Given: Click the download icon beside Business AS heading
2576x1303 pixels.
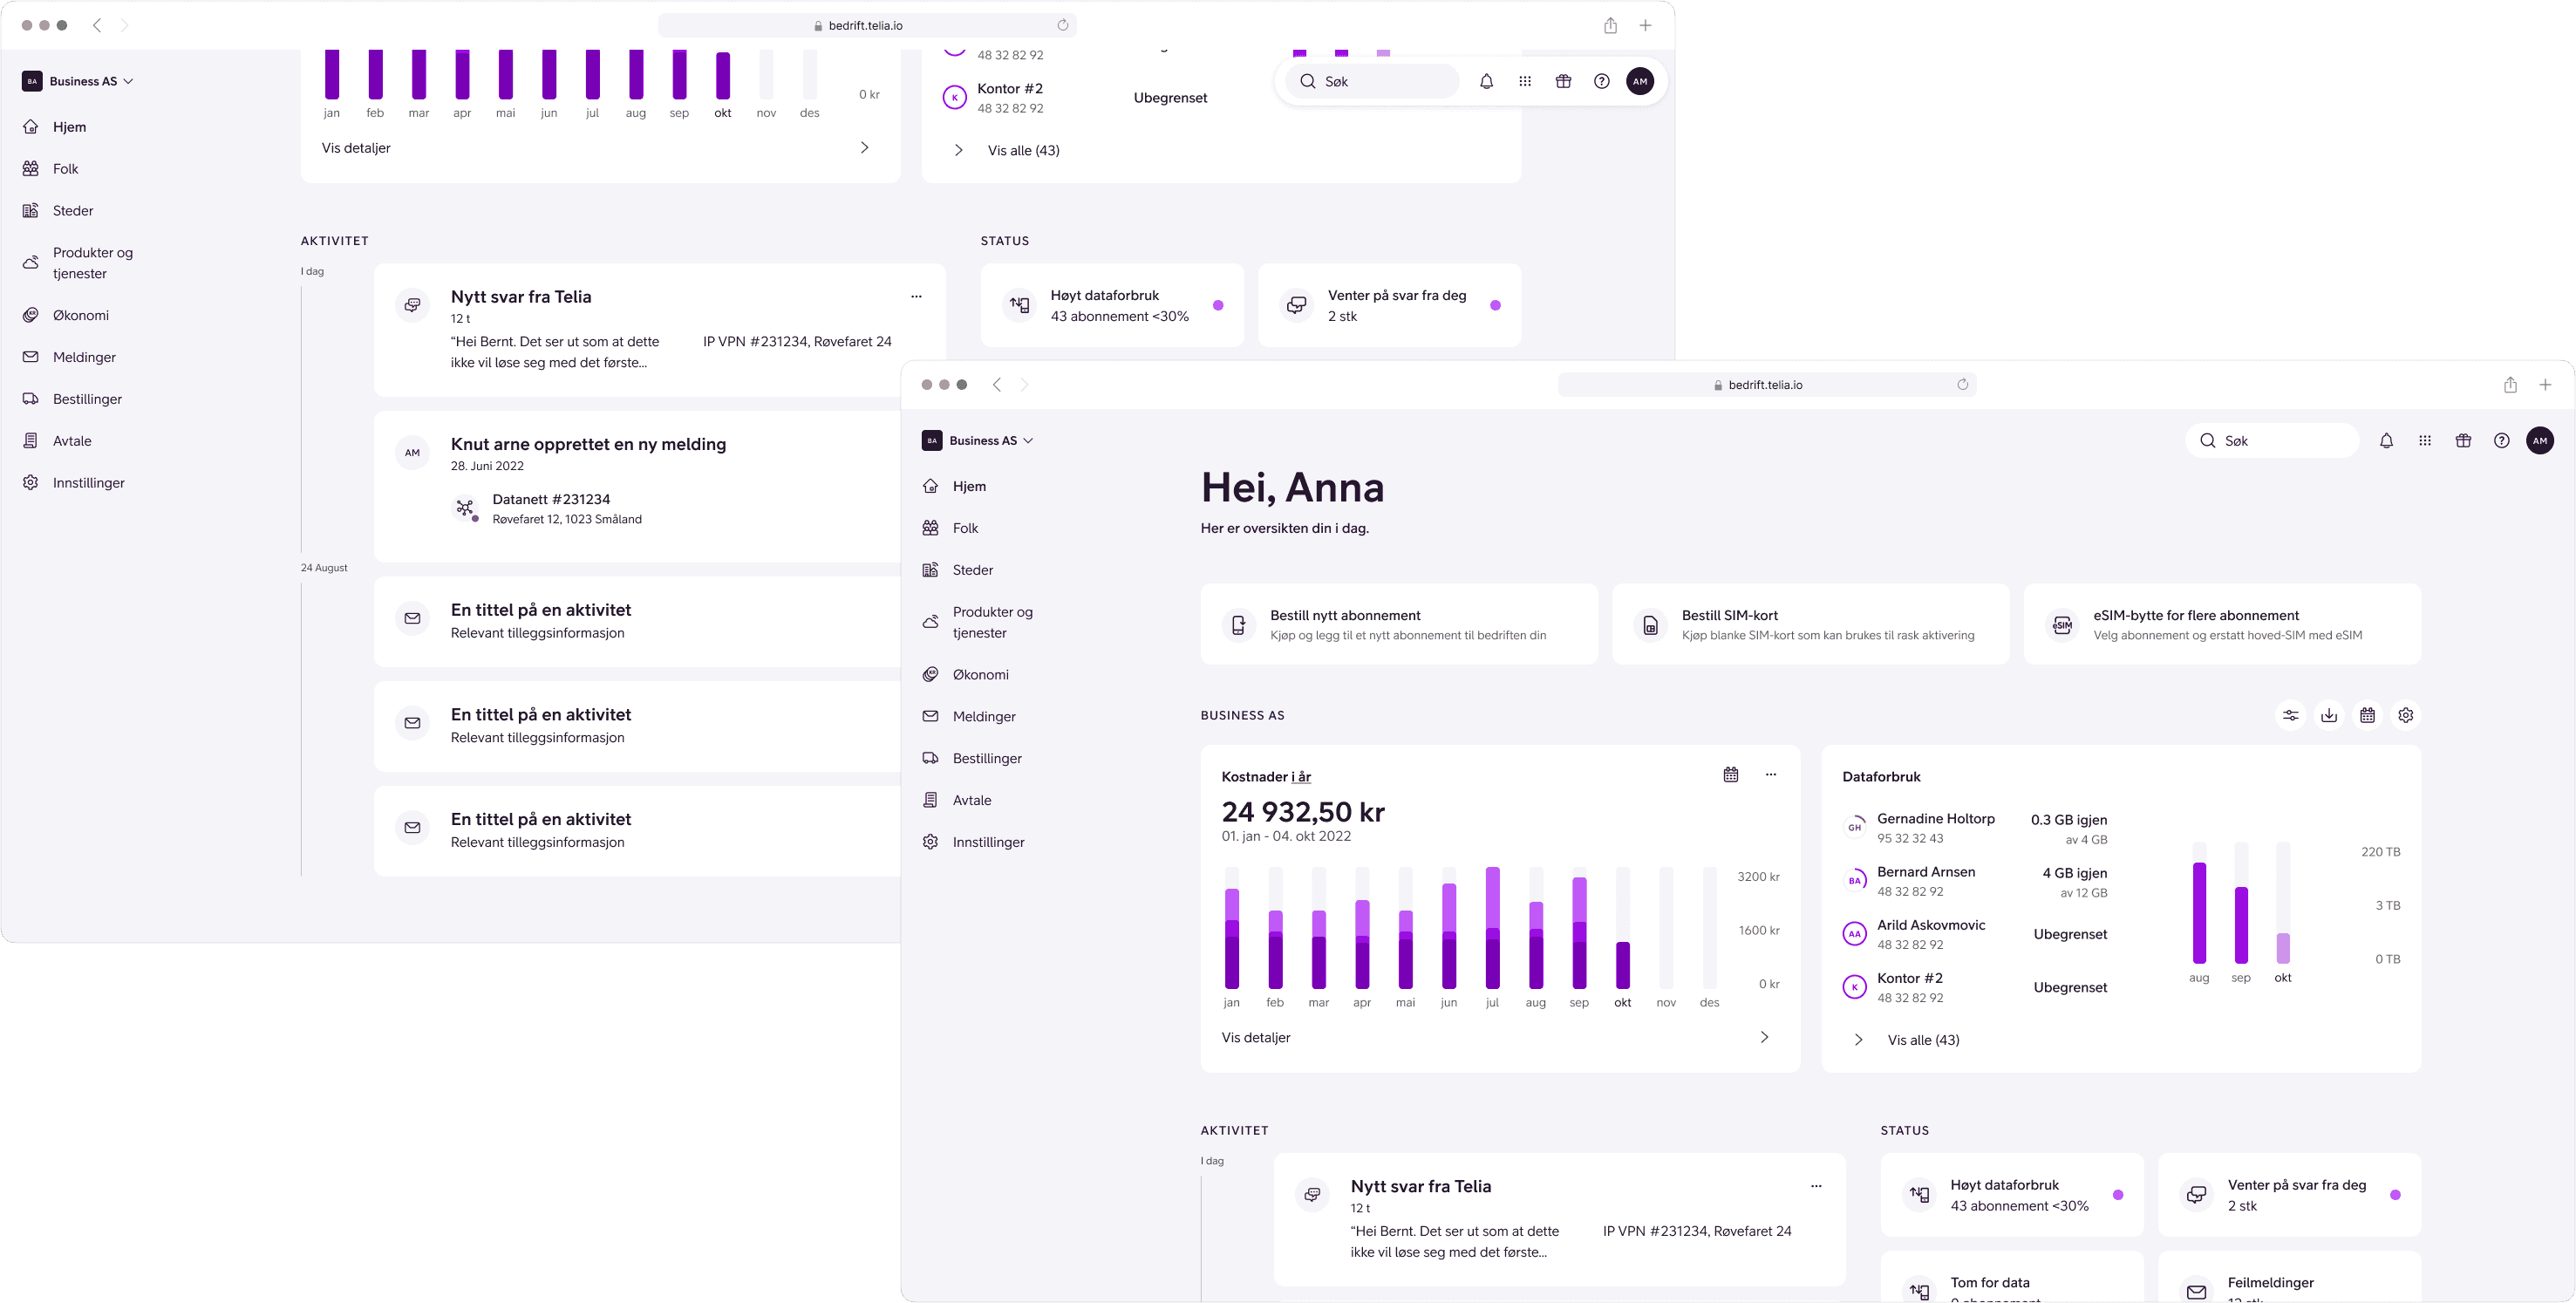Looking at the screenshot, I should point(2329,715).
